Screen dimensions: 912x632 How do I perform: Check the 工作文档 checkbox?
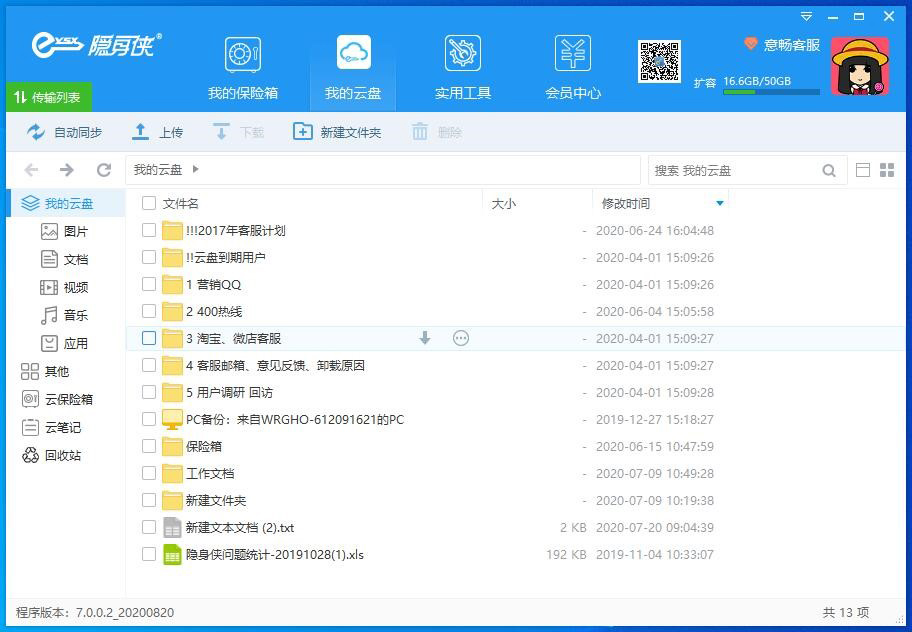(149, 473)
